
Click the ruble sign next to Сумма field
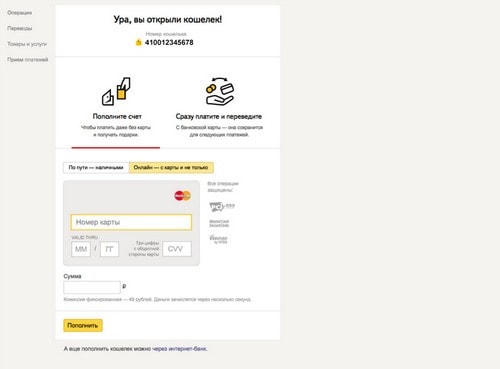pos(124,286)
